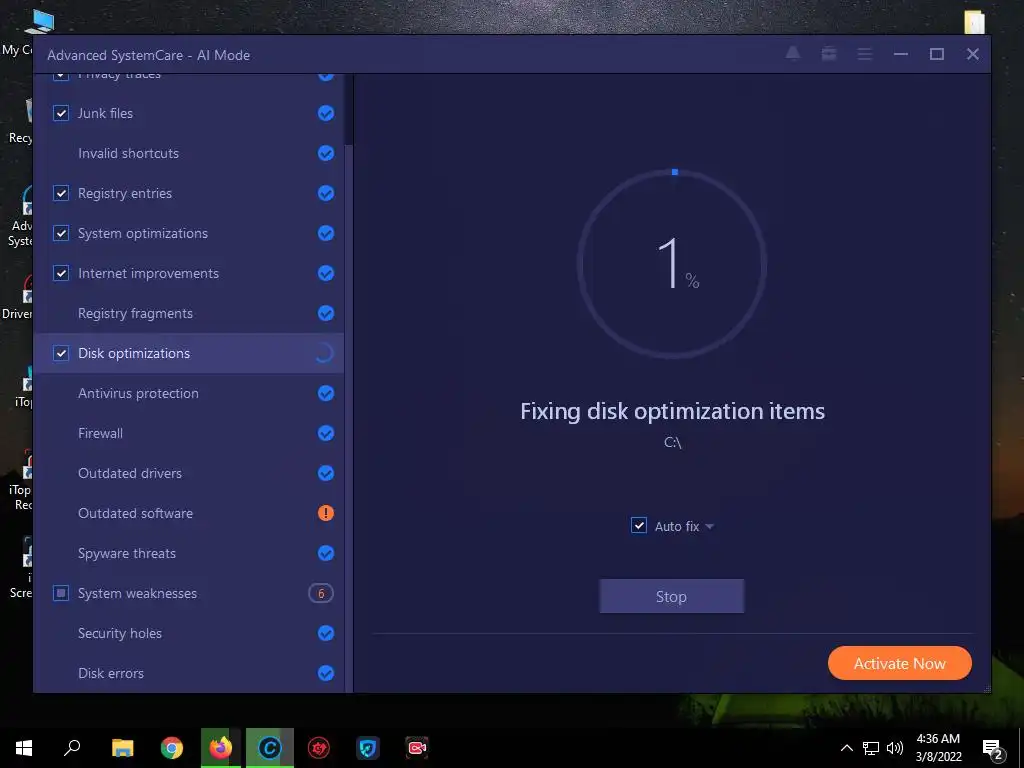Click the loading spinner beside Disk optimizations
This screenshot has width=1024, height=768.
pyautogui.click(x=325, y=353)
